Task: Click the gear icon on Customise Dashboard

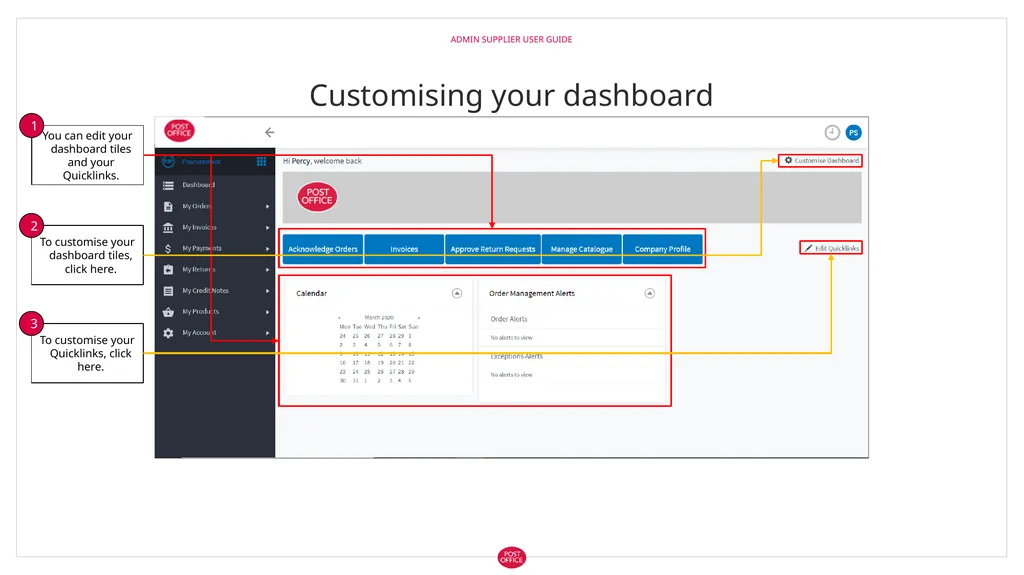Action: 788,160
